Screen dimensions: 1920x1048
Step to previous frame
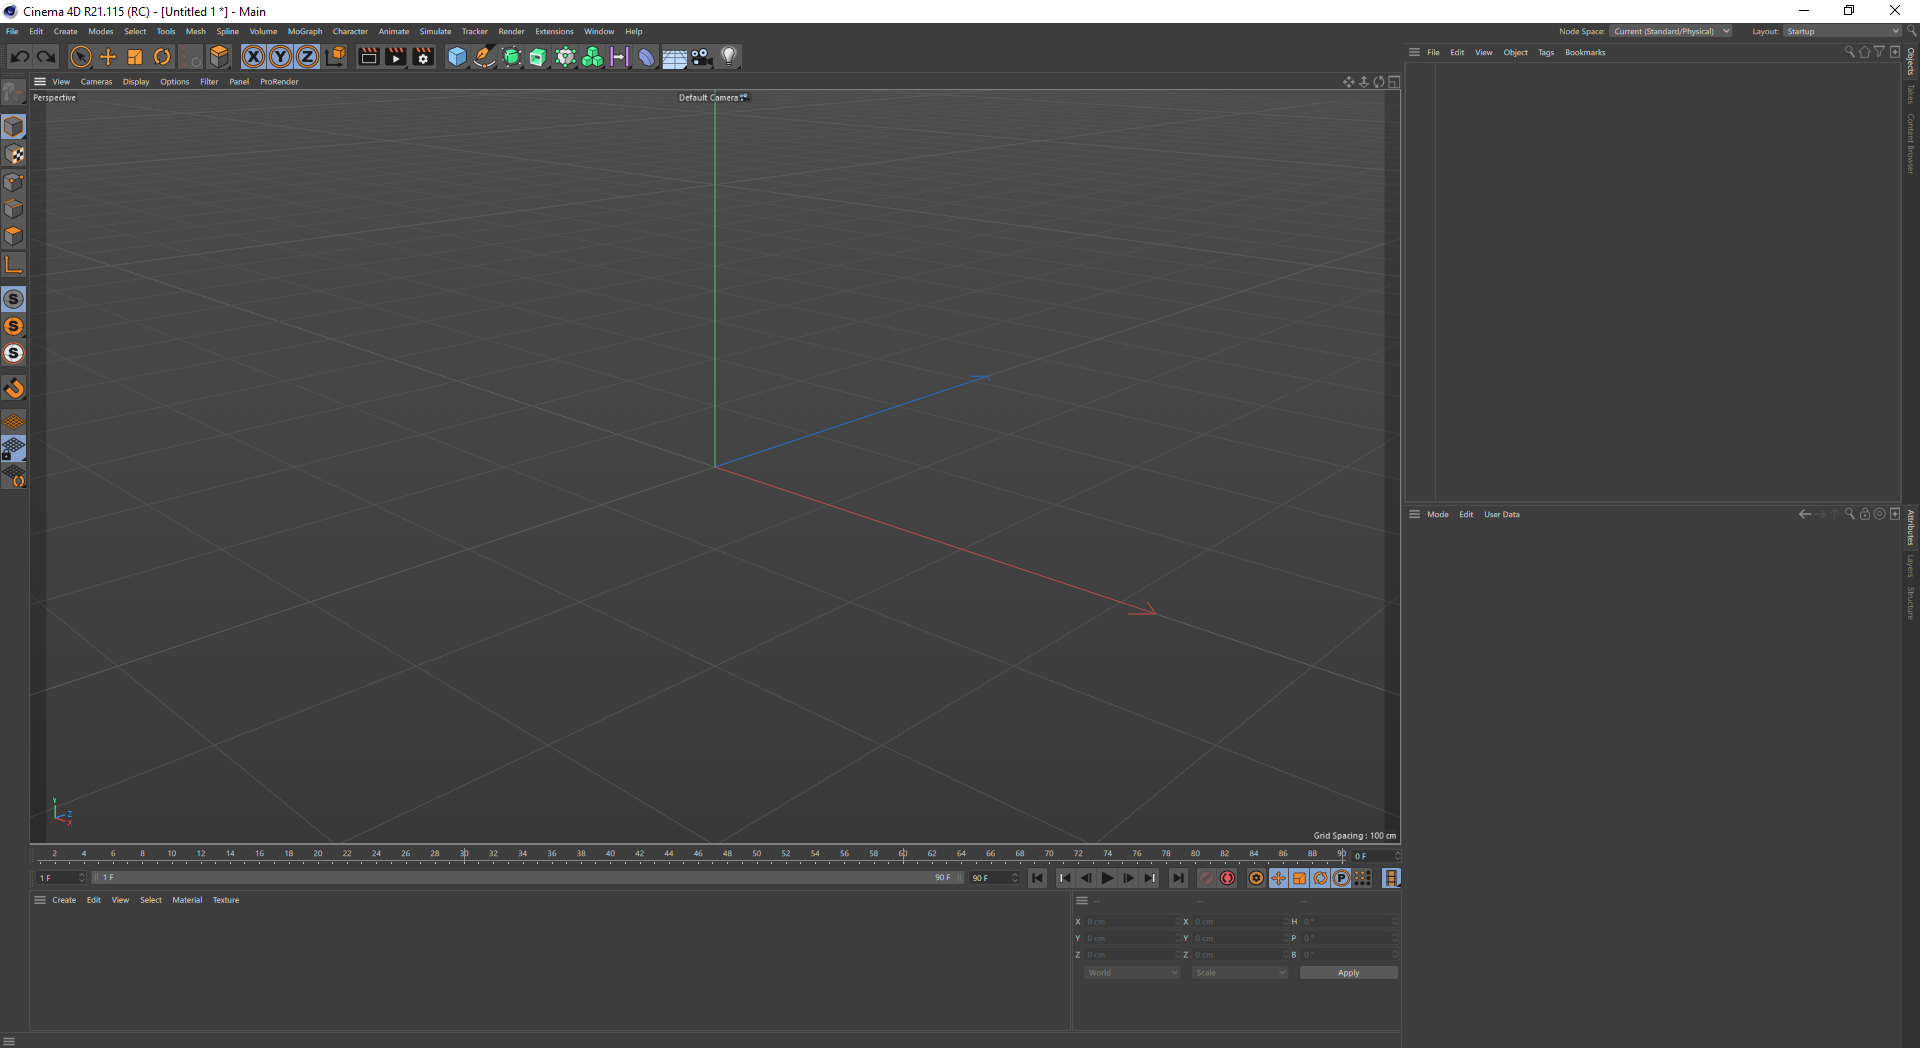(x=1086, y=878)
